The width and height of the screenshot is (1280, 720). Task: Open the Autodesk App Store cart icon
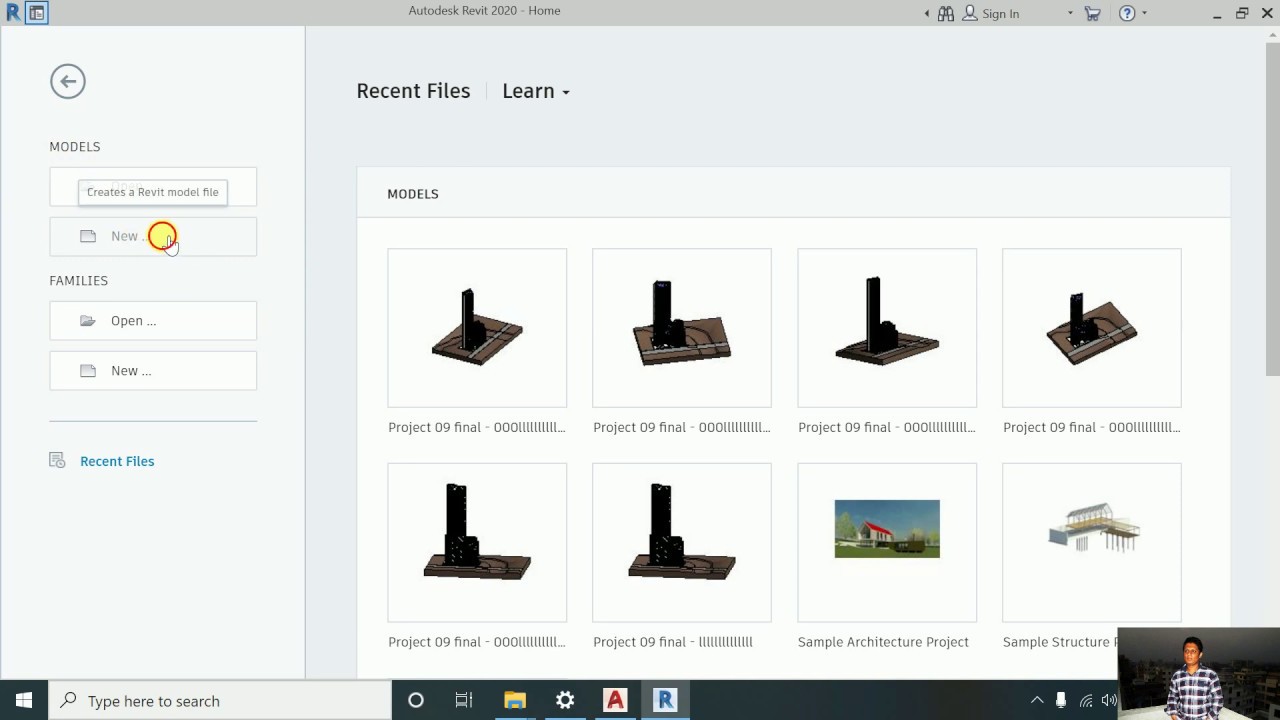pos(1092,13)
